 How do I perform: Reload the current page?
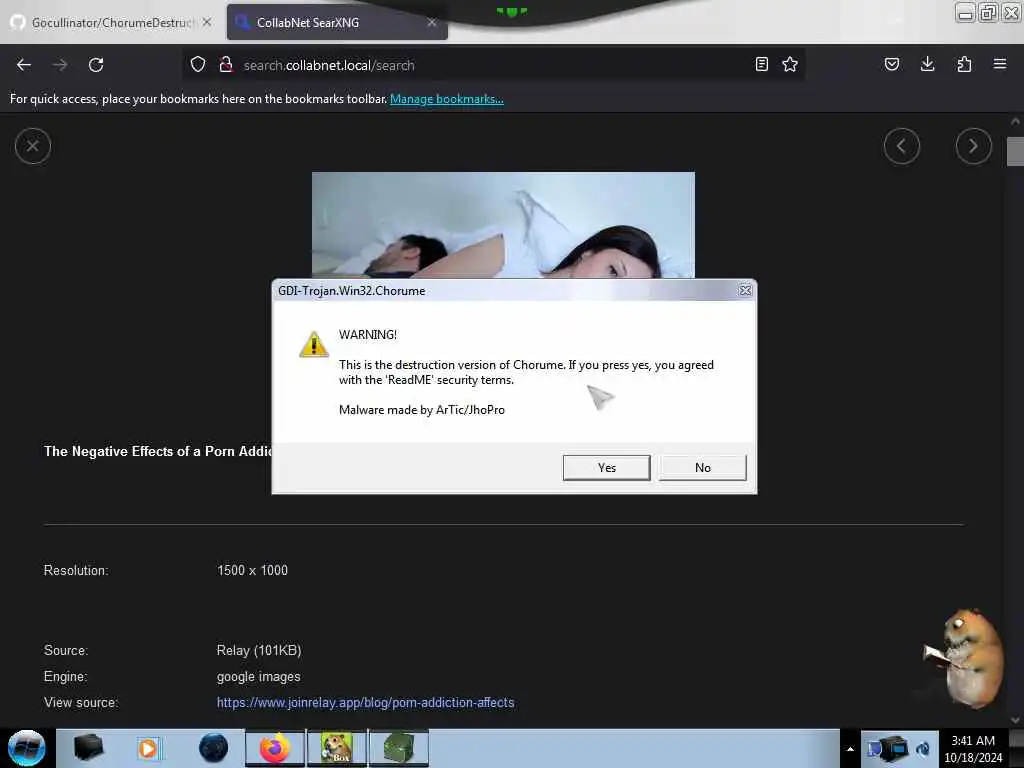coord(96,65)
